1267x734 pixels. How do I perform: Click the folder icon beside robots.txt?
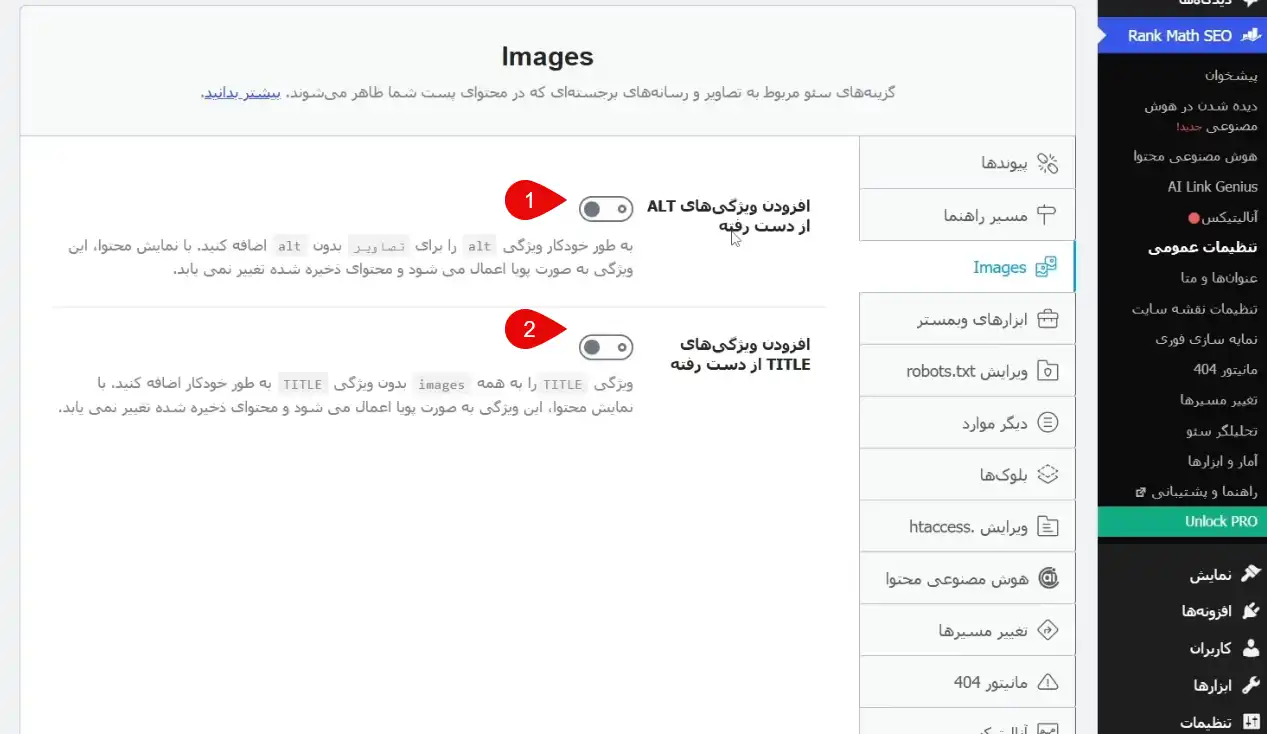click(x=1047, y=371)
